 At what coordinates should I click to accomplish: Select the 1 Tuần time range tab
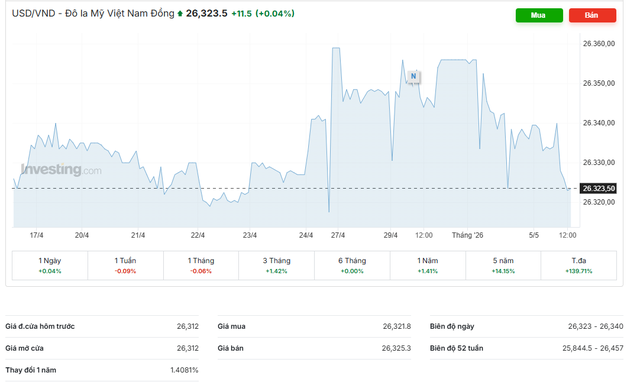tap(125, 265)
